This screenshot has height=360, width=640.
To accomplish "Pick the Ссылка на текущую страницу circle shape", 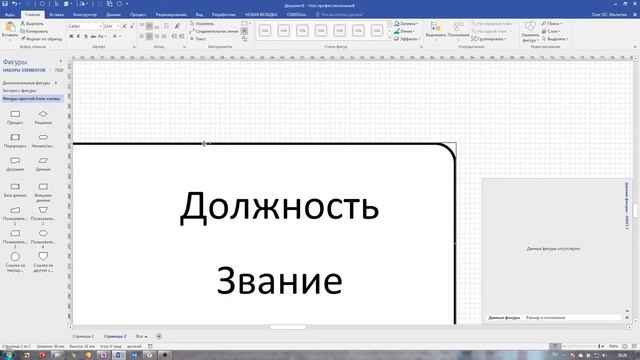I will pyautogui.click(x=15, y=261).
